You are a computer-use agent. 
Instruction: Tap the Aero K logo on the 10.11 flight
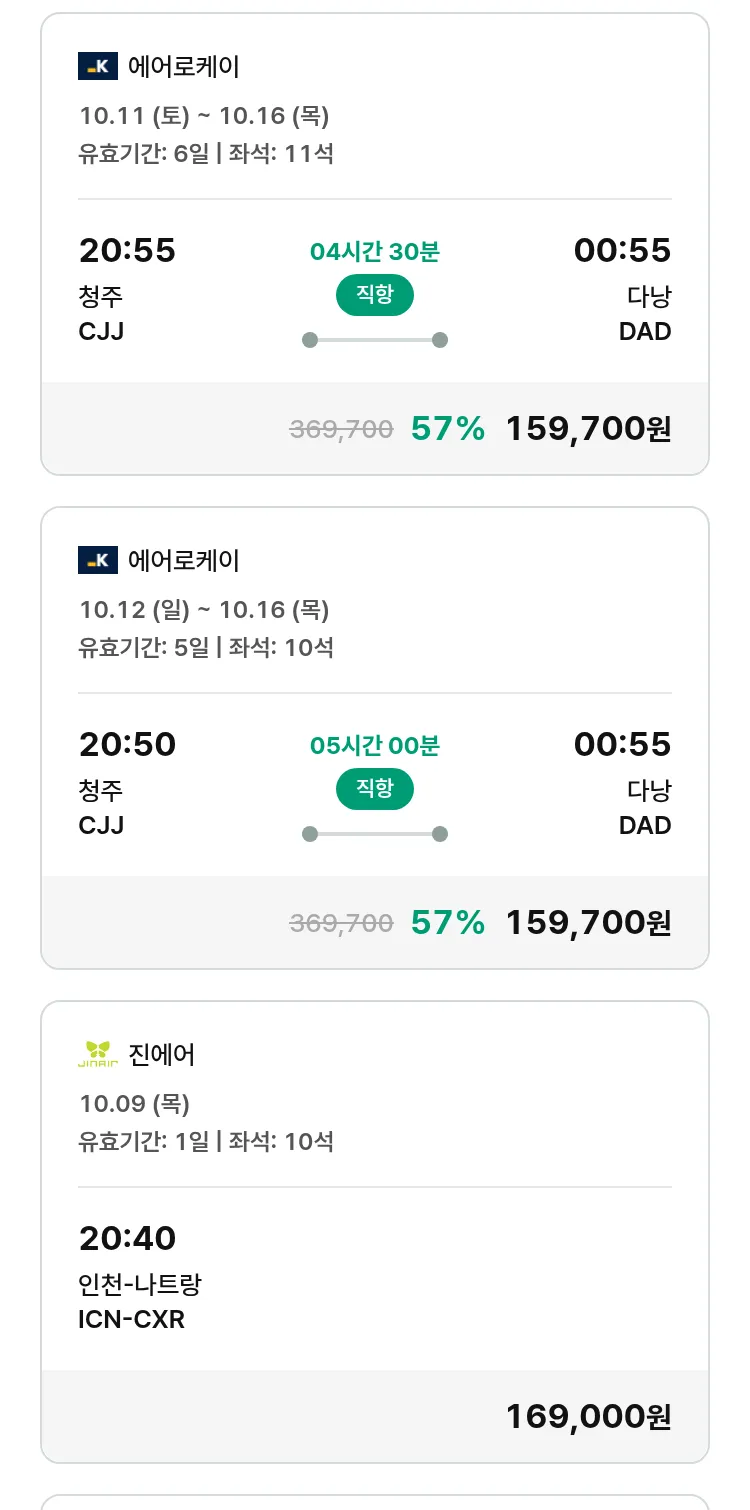point(98,67)
